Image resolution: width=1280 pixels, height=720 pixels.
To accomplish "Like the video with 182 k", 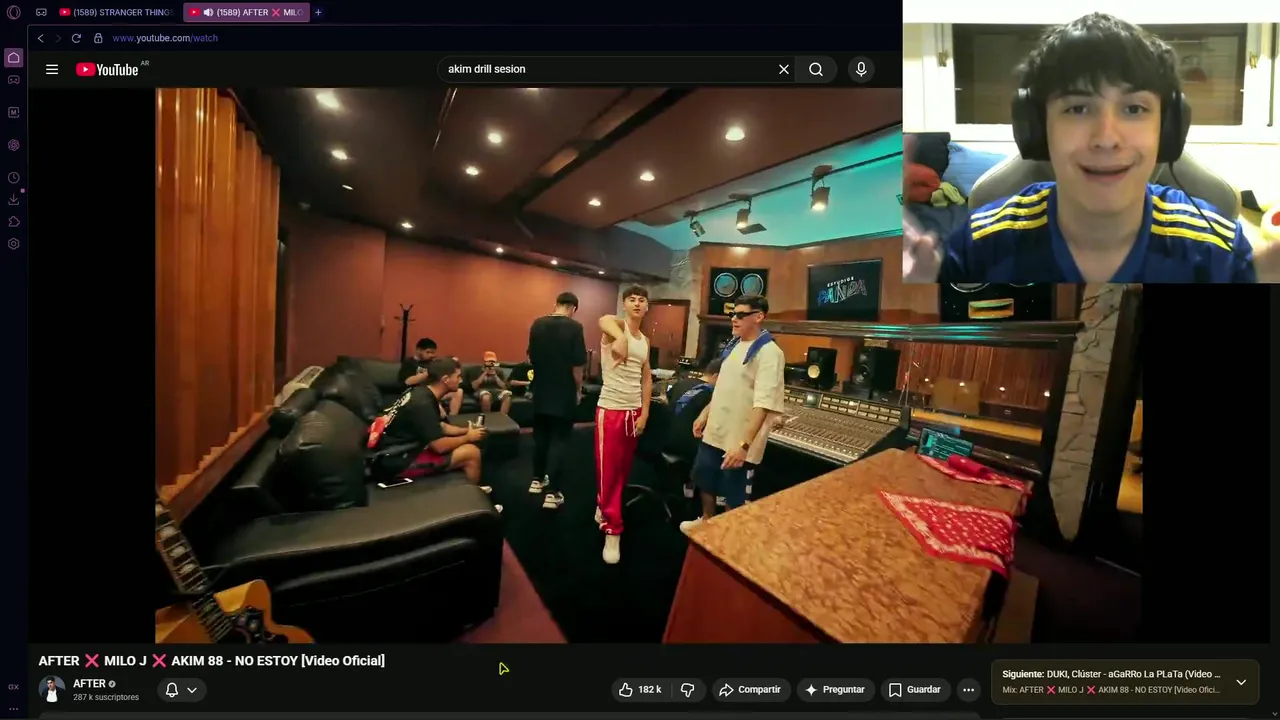I will [640, 690].
